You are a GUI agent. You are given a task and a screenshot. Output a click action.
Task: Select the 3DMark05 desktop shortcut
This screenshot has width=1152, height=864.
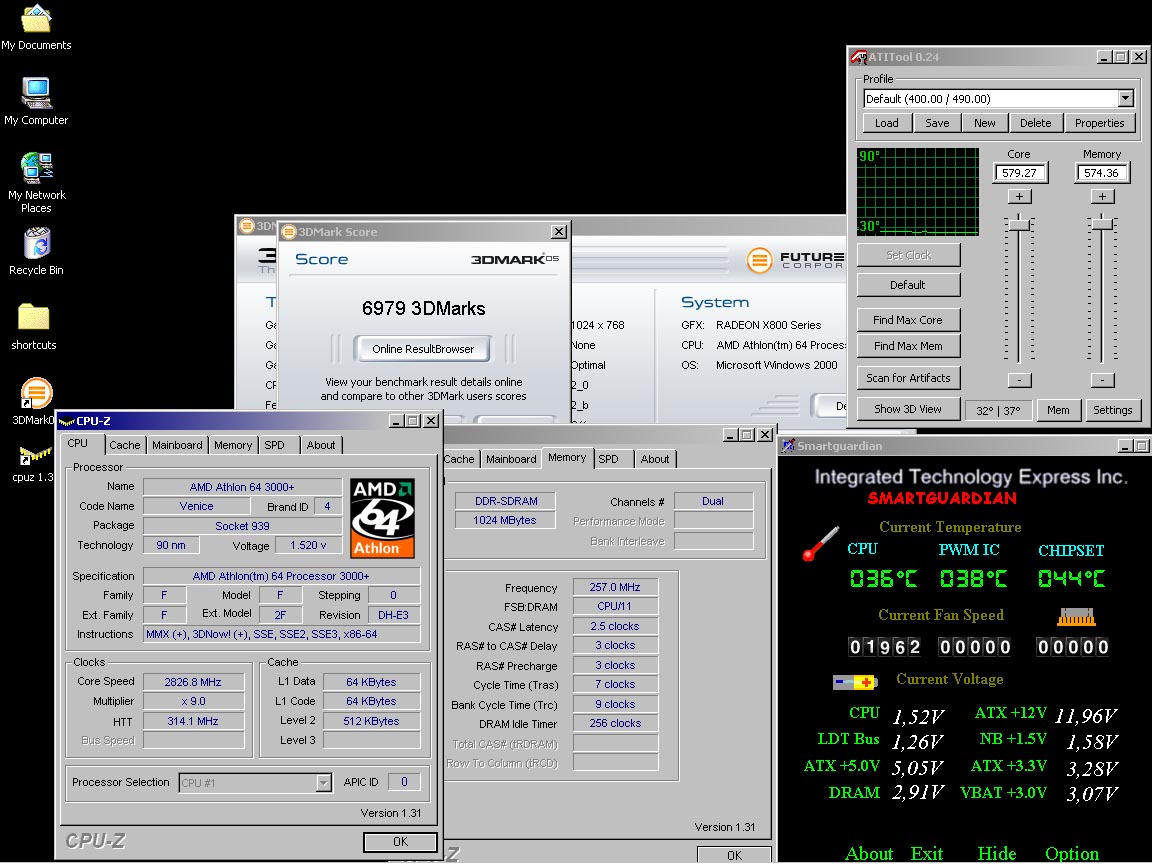pyautogui.click(x=35, y=401)
